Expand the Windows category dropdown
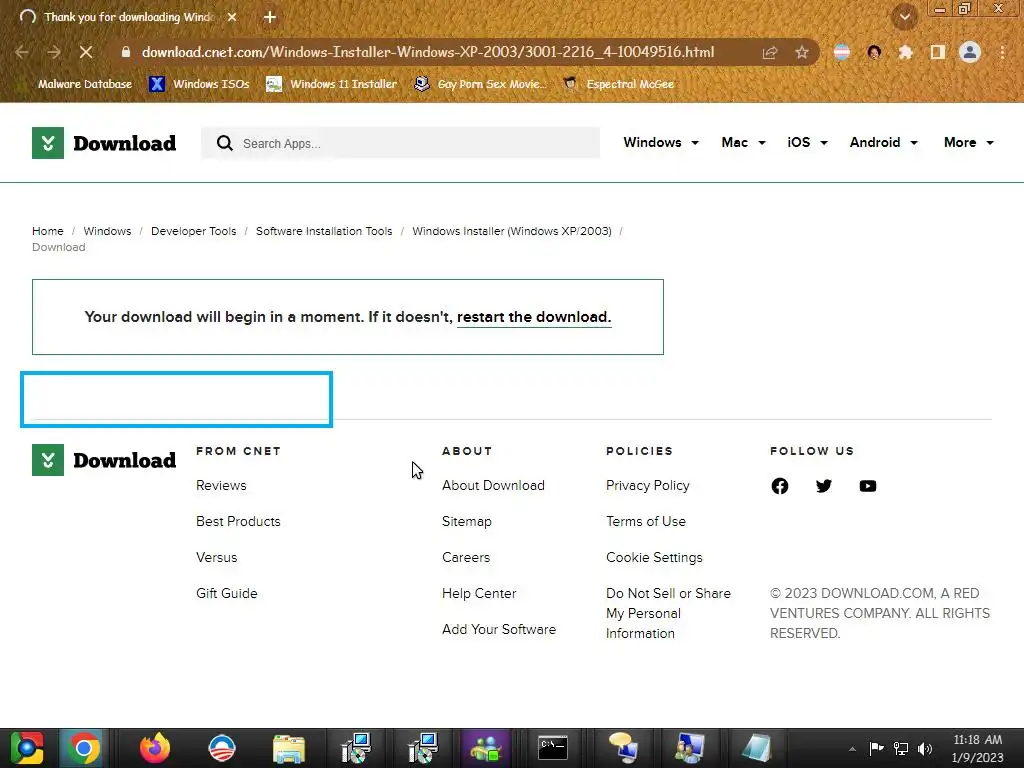 [x=661, y=142]
